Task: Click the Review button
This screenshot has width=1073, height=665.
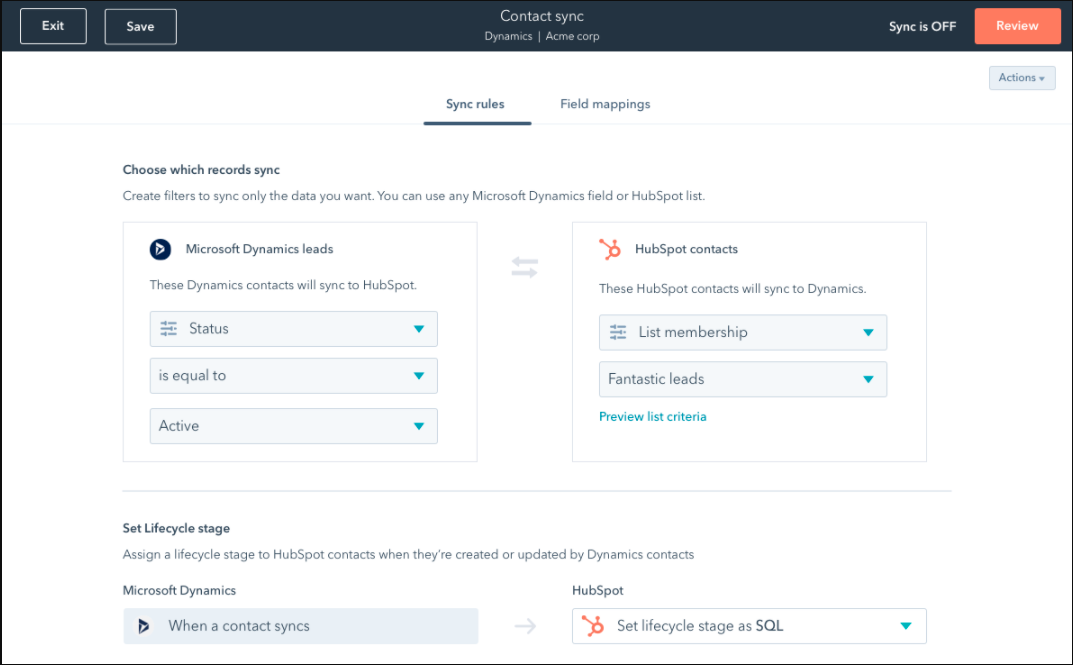Action: point(1017,25)
